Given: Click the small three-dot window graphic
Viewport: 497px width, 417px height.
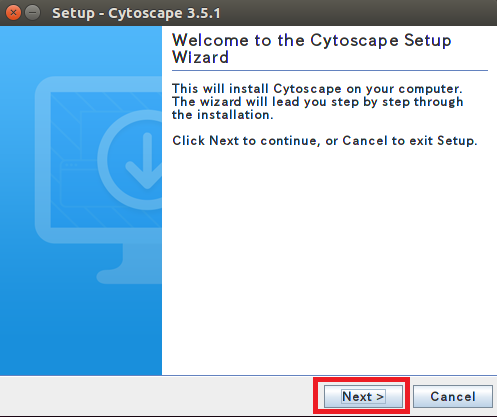Looking at the screenshot, I should tap(71, 165).
